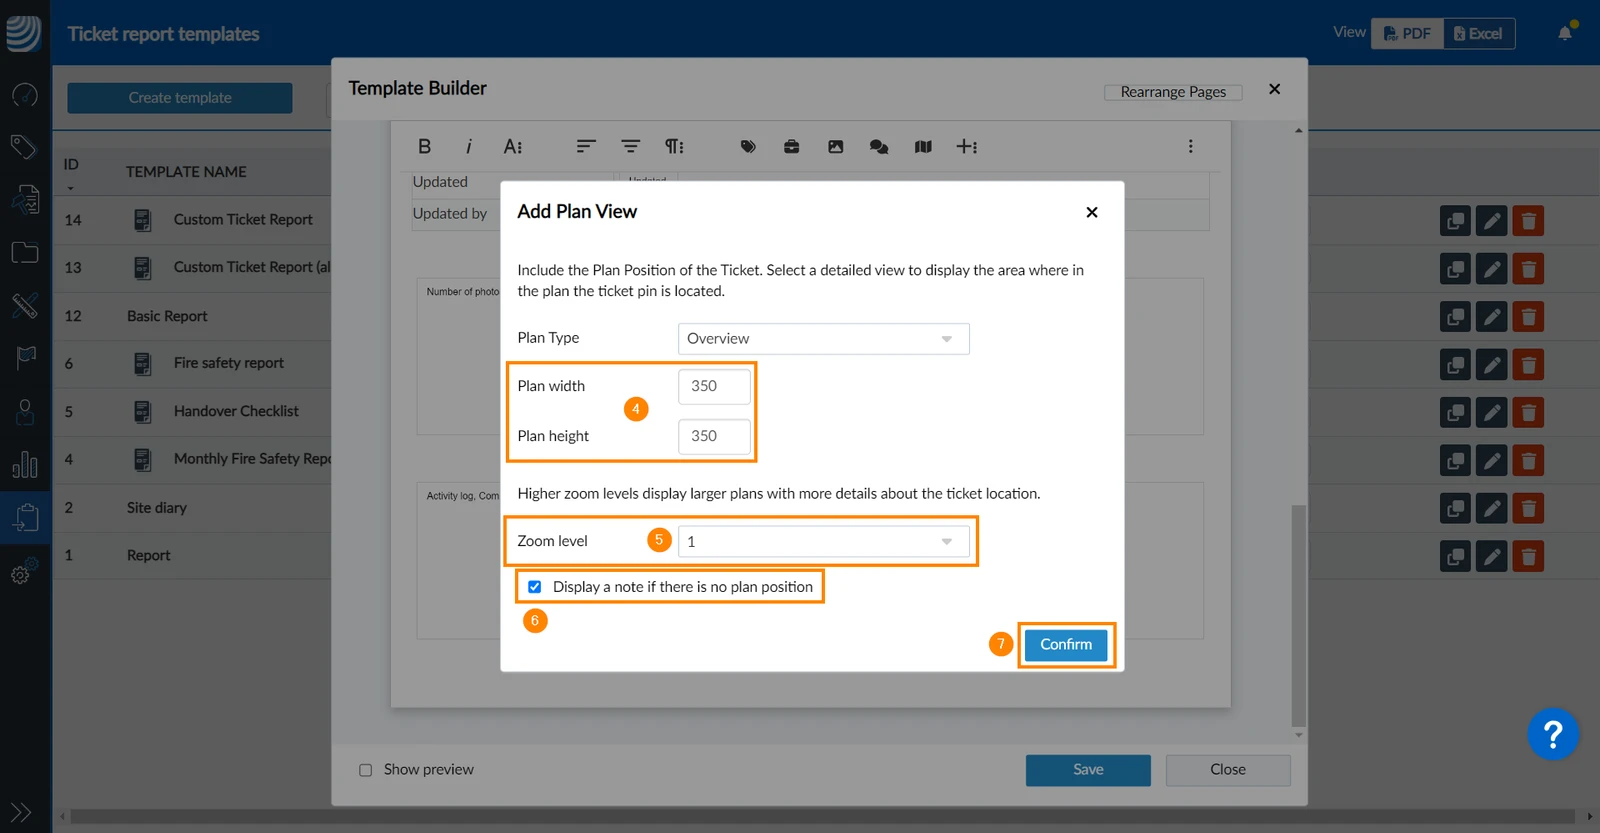Open notifications bell icon
The height and width of the screenshot is (833, 1600).
1565,33
